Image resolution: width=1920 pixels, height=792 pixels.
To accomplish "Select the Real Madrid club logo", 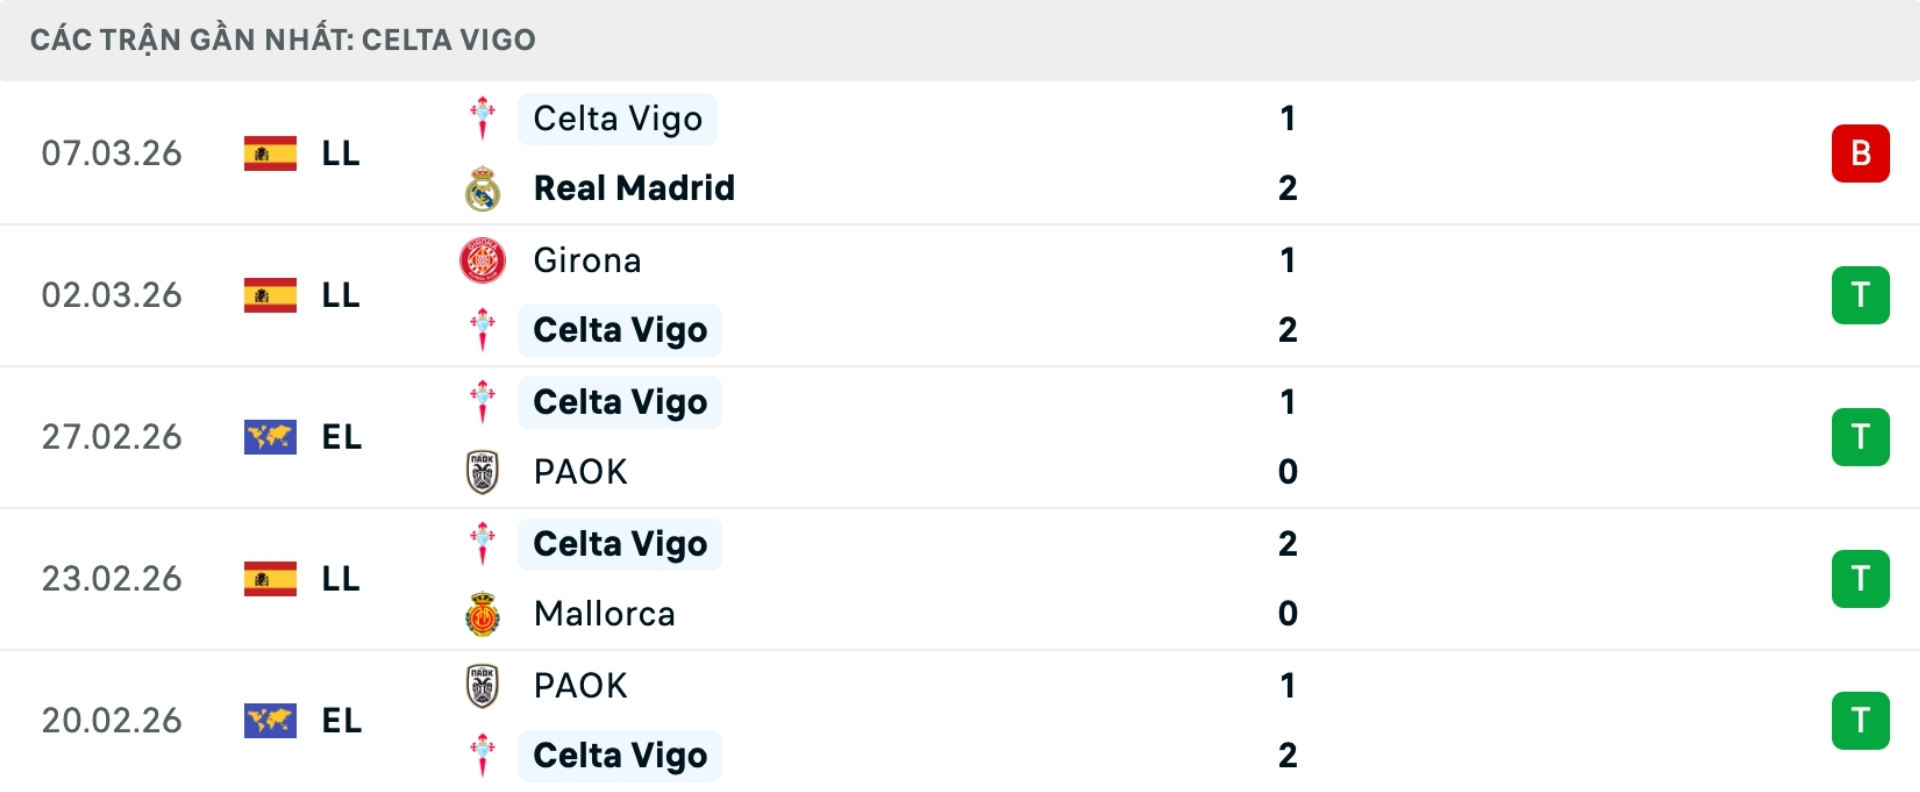I will click(483, 188).
